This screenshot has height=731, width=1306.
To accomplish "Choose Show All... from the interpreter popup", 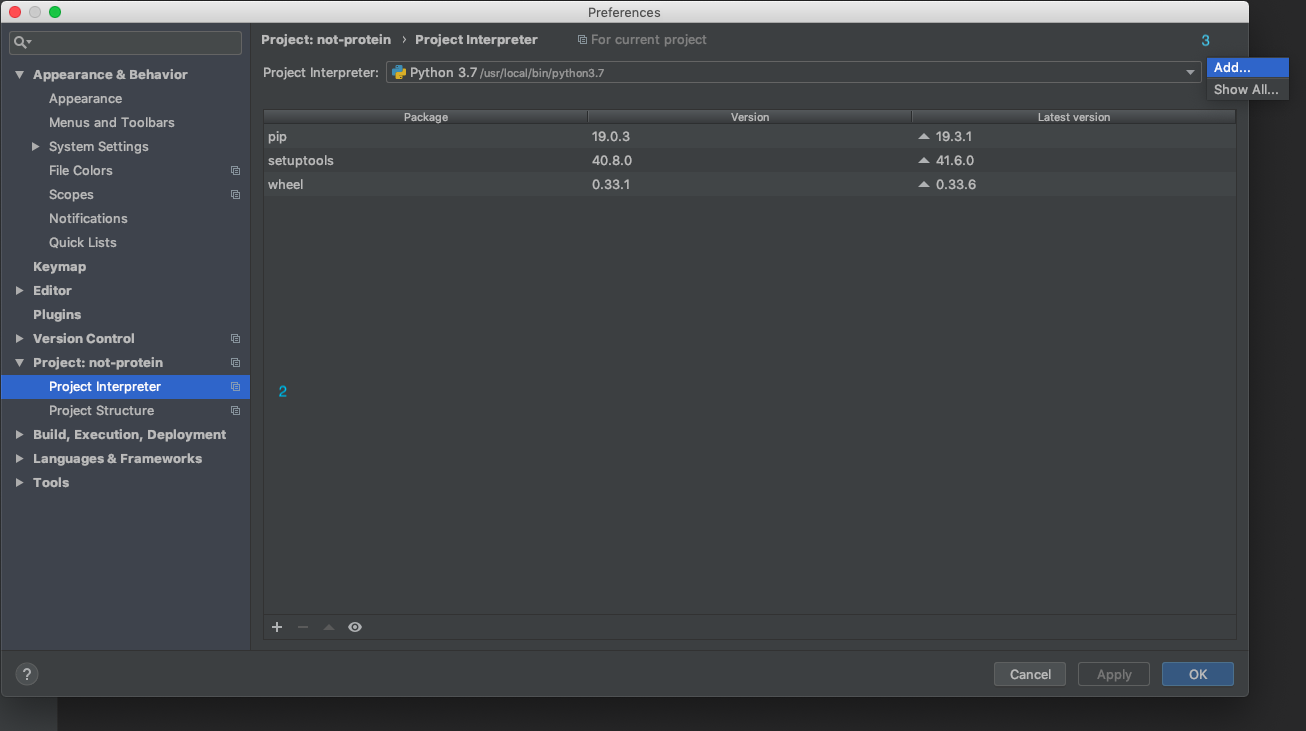I will [x=1248, y=89].
